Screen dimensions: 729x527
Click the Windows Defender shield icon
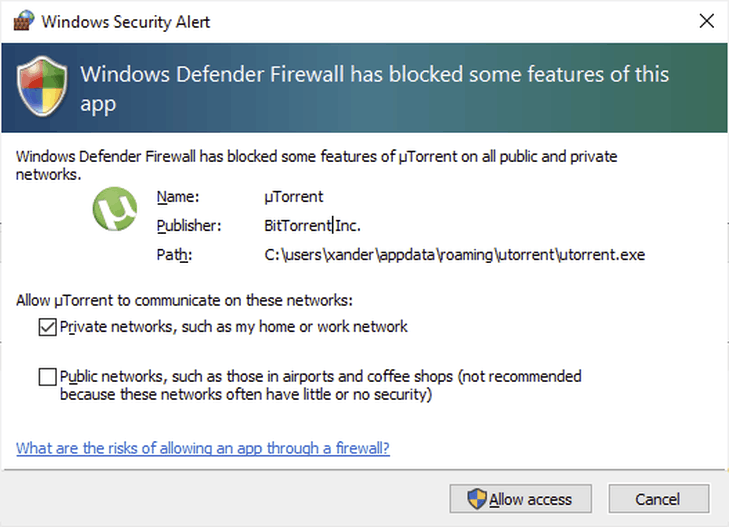click(42, 86)
